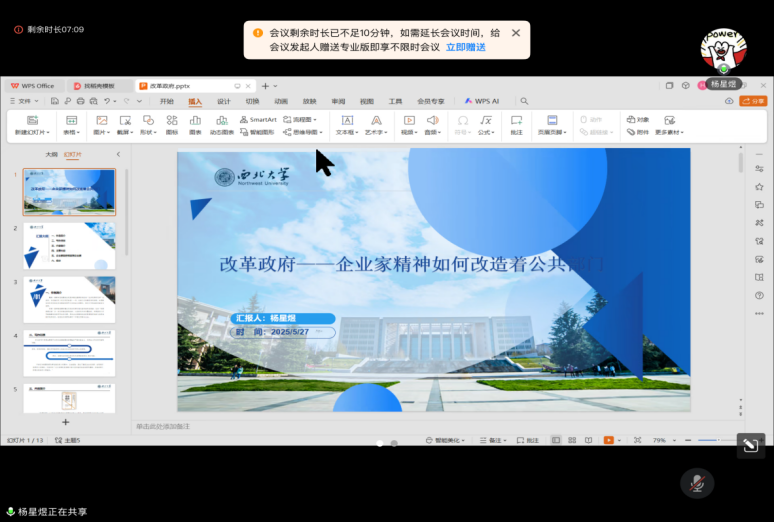
Task: Insert a text box with 文本框
Action: (x=347, y=124)
